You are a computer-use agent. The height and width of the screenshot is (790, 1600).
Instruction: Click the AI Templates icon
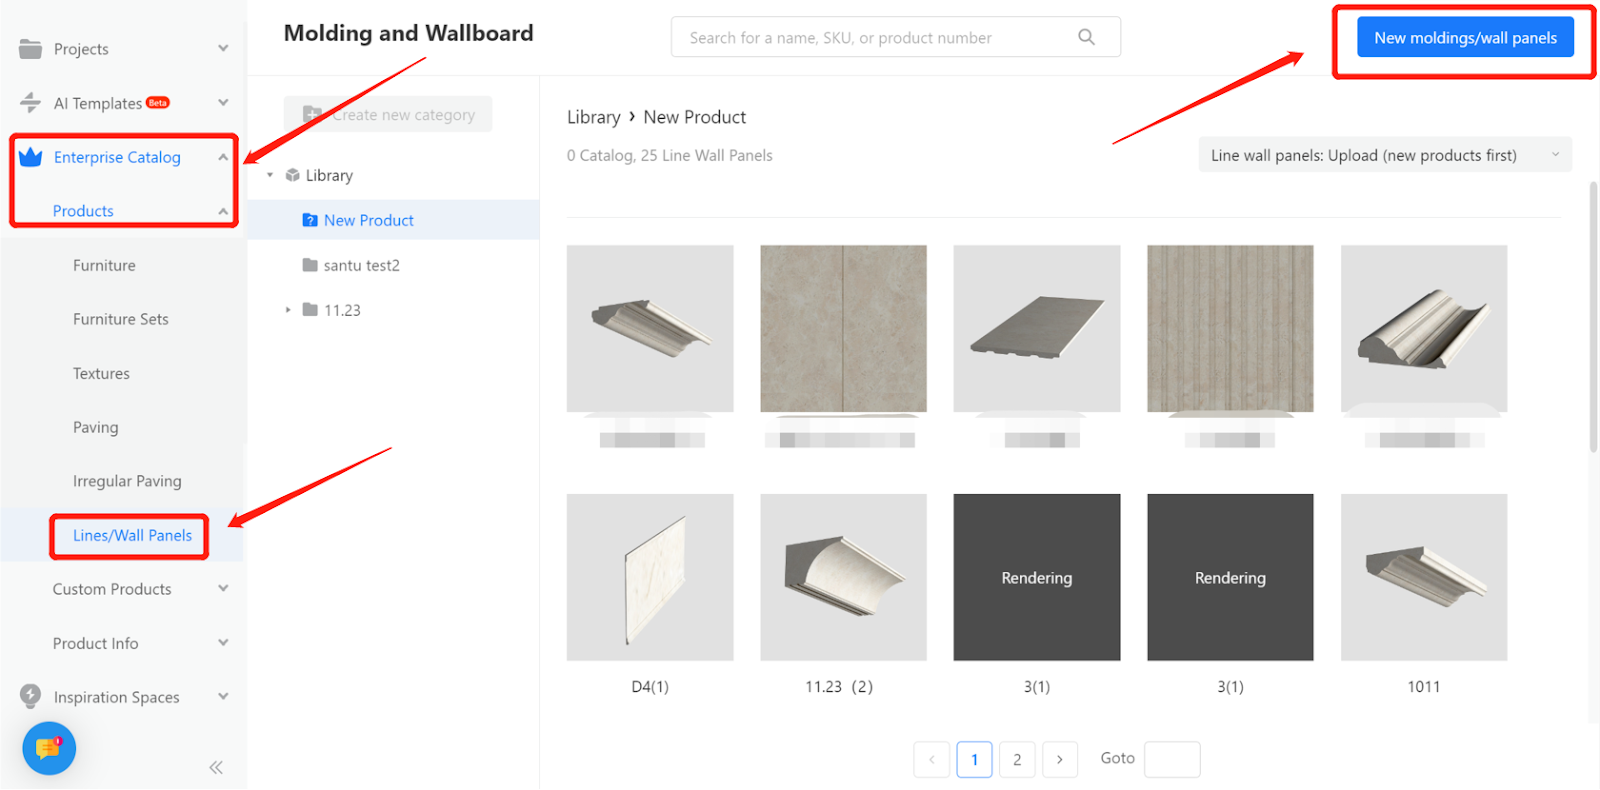pos(31,103)
